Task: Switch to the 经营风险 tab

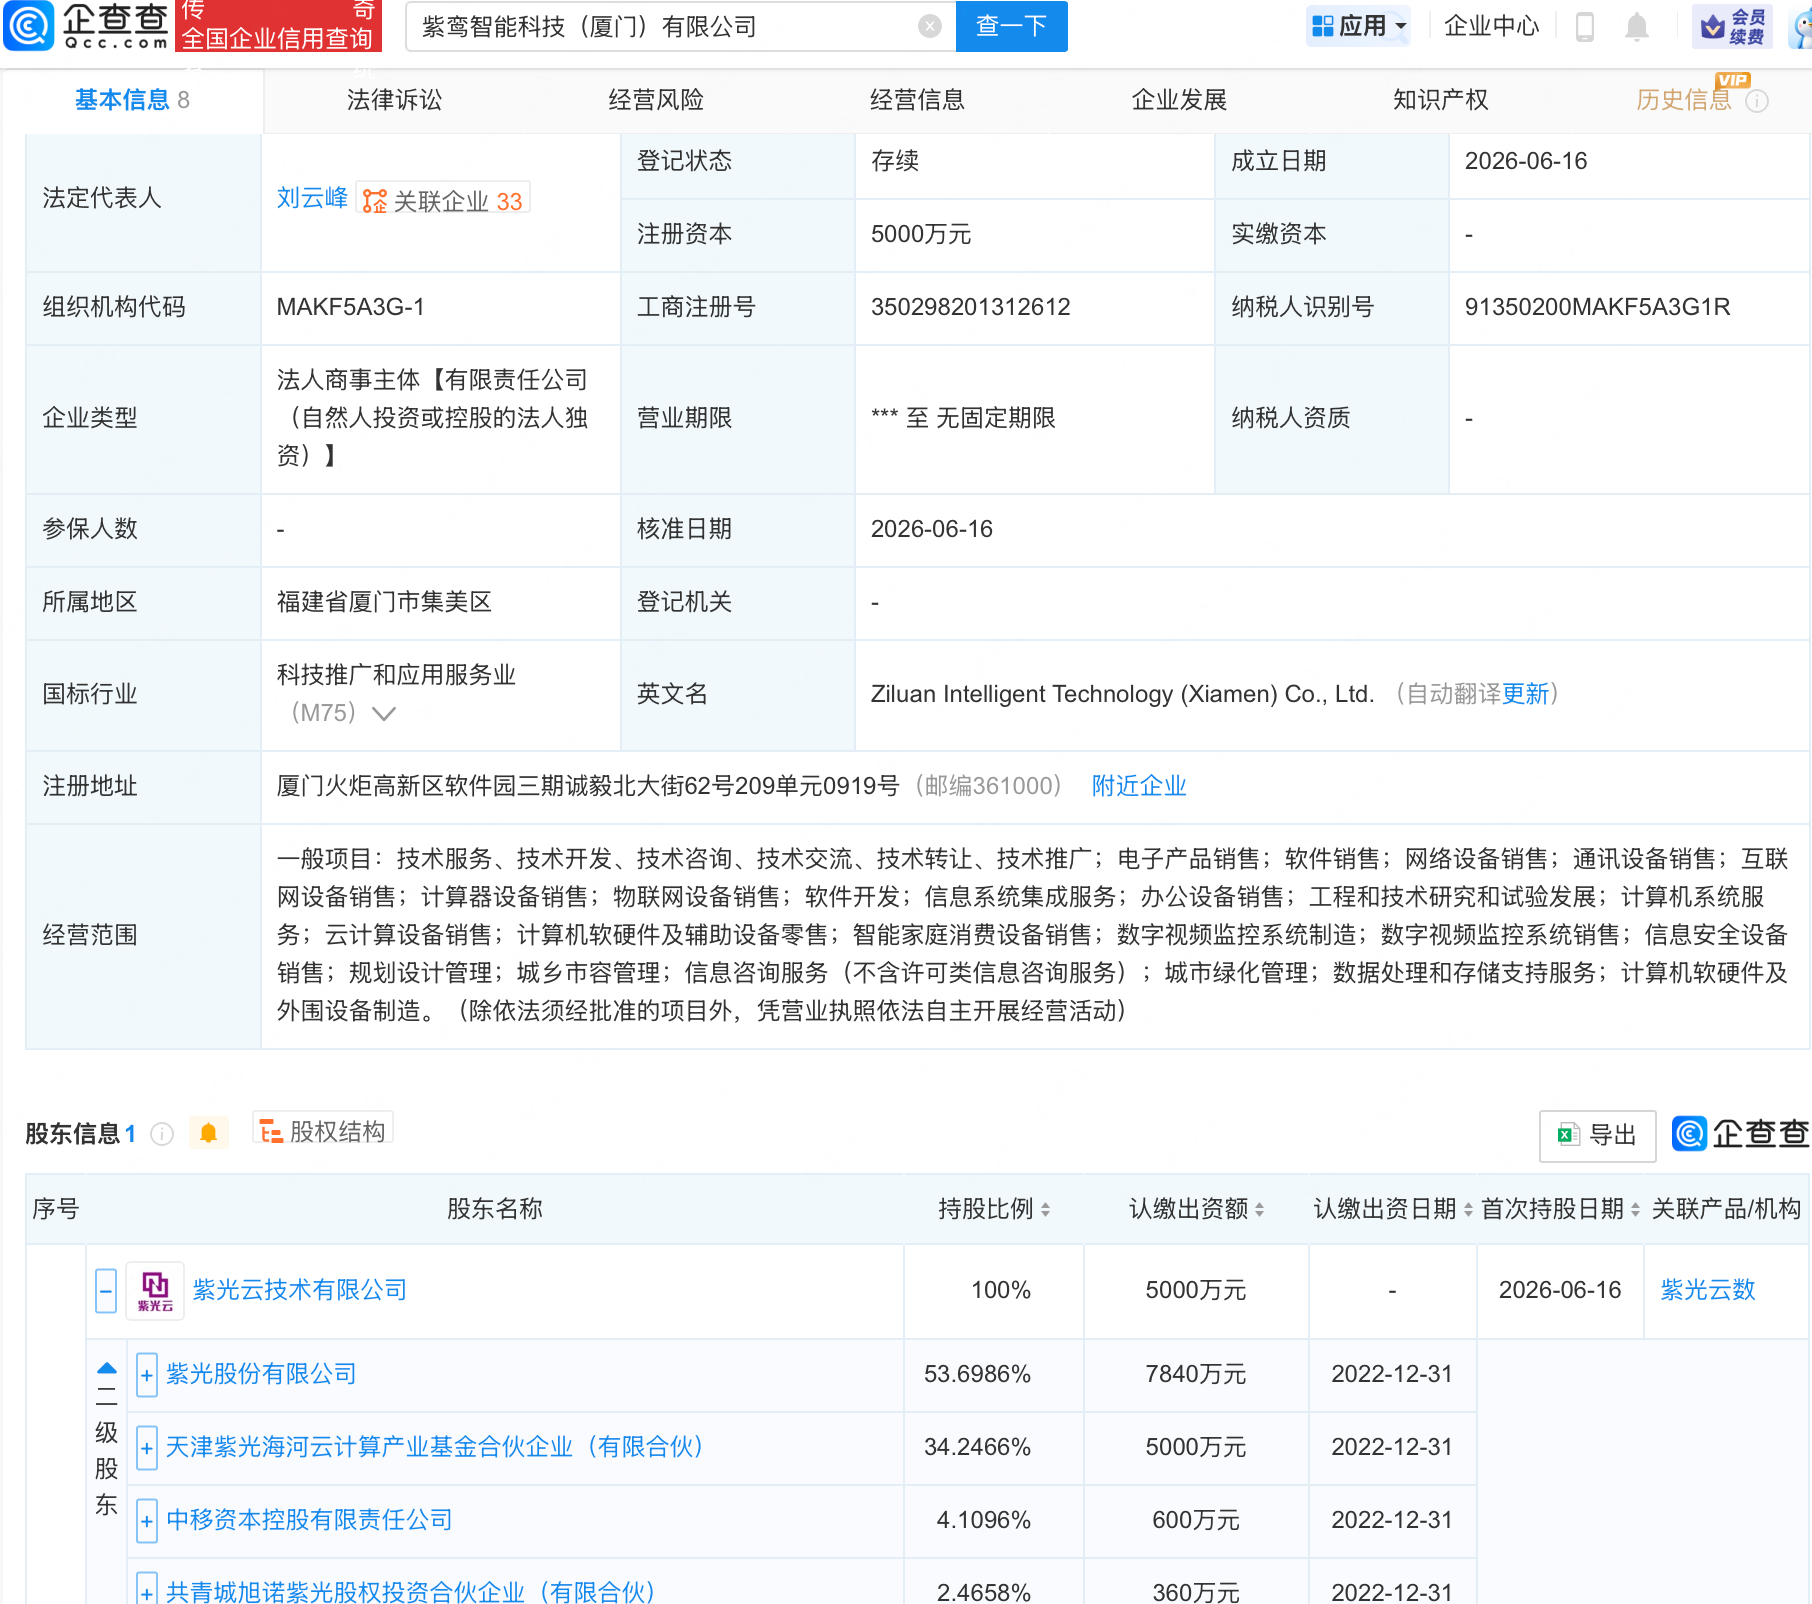Action: click(x=656, y=100)
